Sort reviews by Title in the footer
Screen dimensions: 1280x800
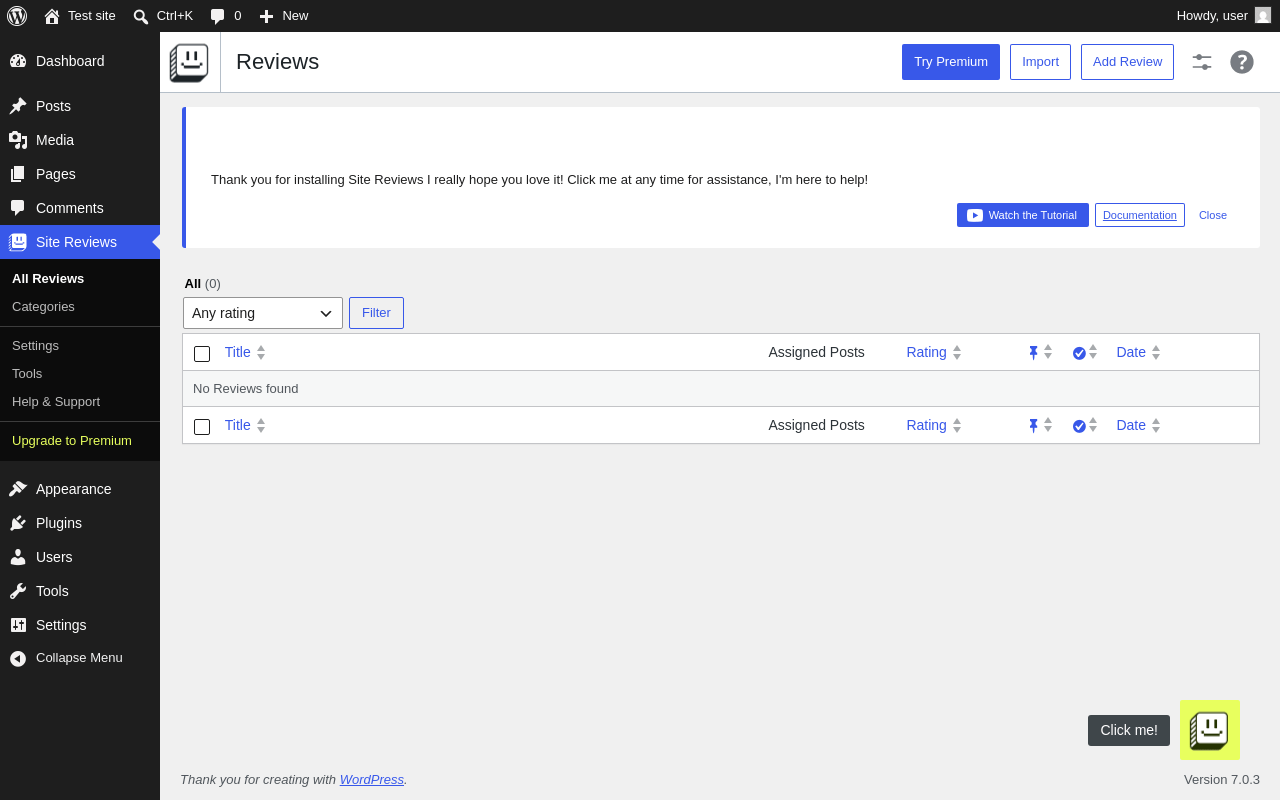[245, 425]
